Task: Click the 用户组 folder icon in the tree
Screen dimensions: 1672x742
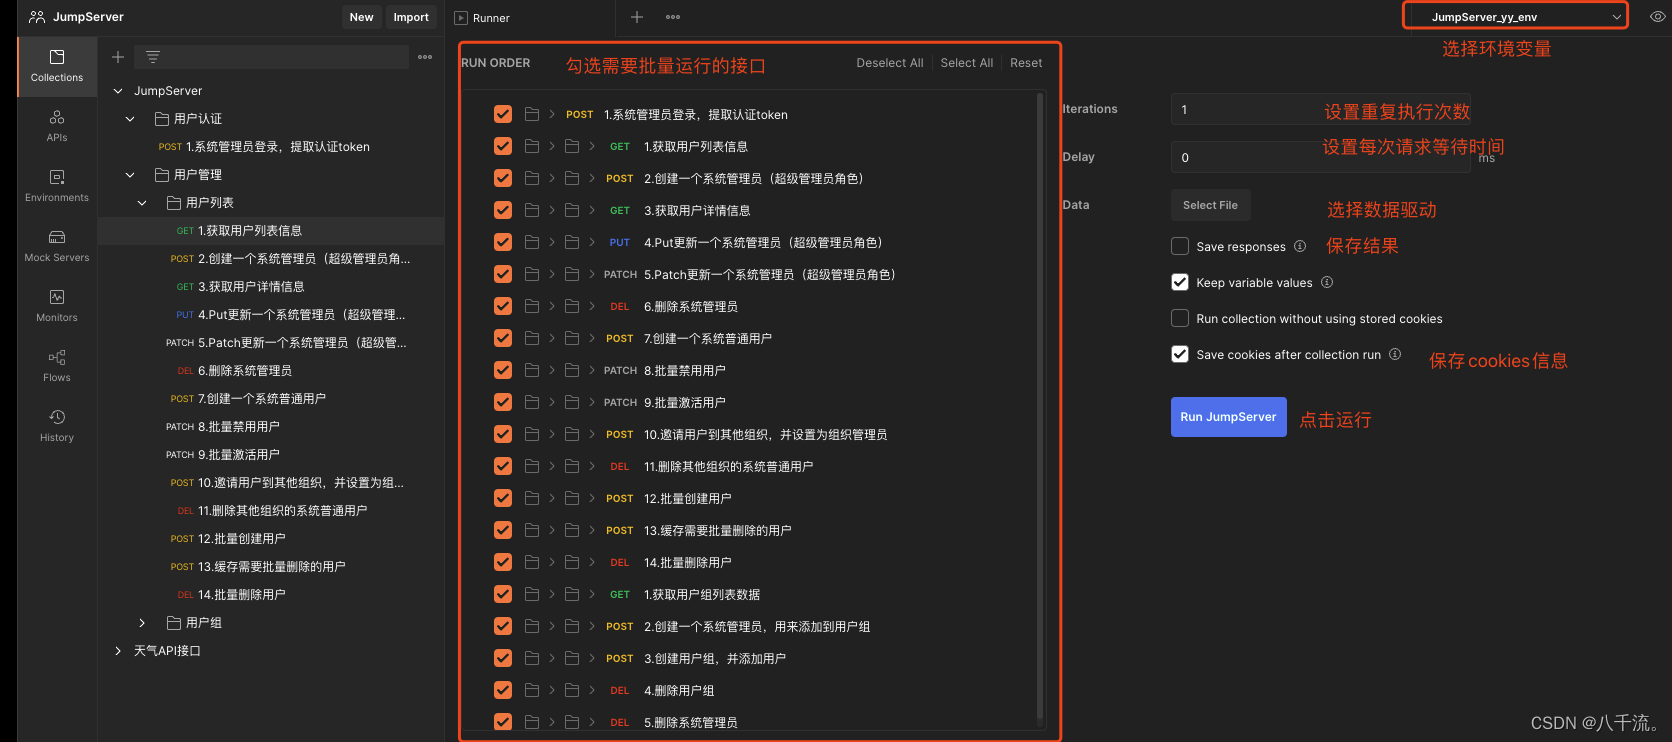Action: coord(174,622)
